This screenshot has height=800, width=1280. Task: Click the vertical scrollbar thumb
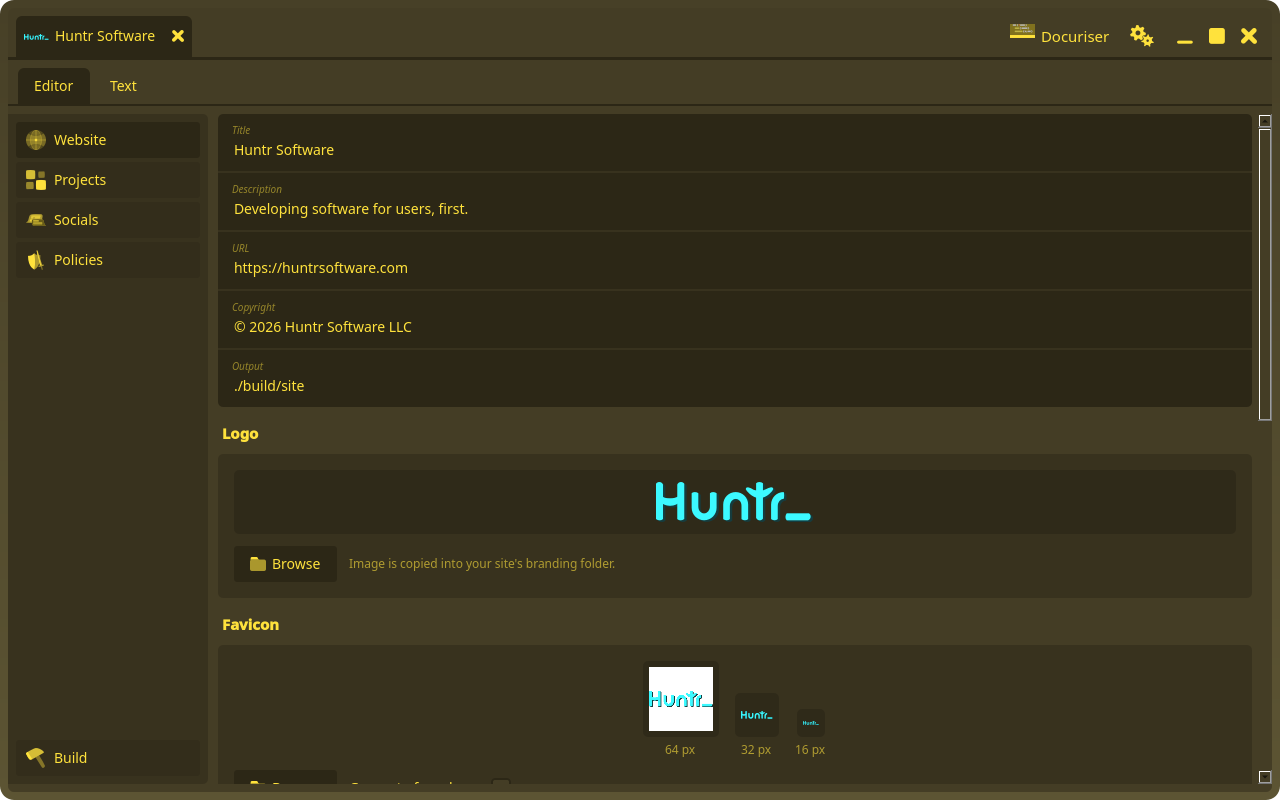coord(1265,275)
